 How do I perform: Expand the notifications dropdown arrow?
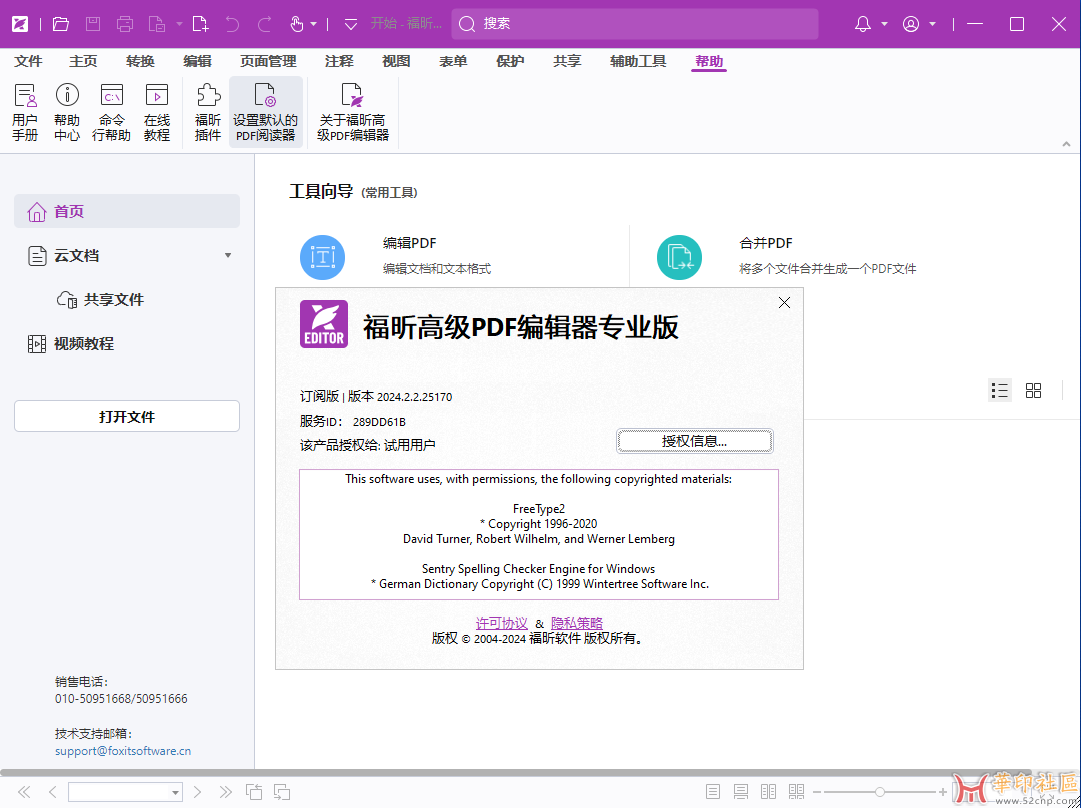[885, 24]
